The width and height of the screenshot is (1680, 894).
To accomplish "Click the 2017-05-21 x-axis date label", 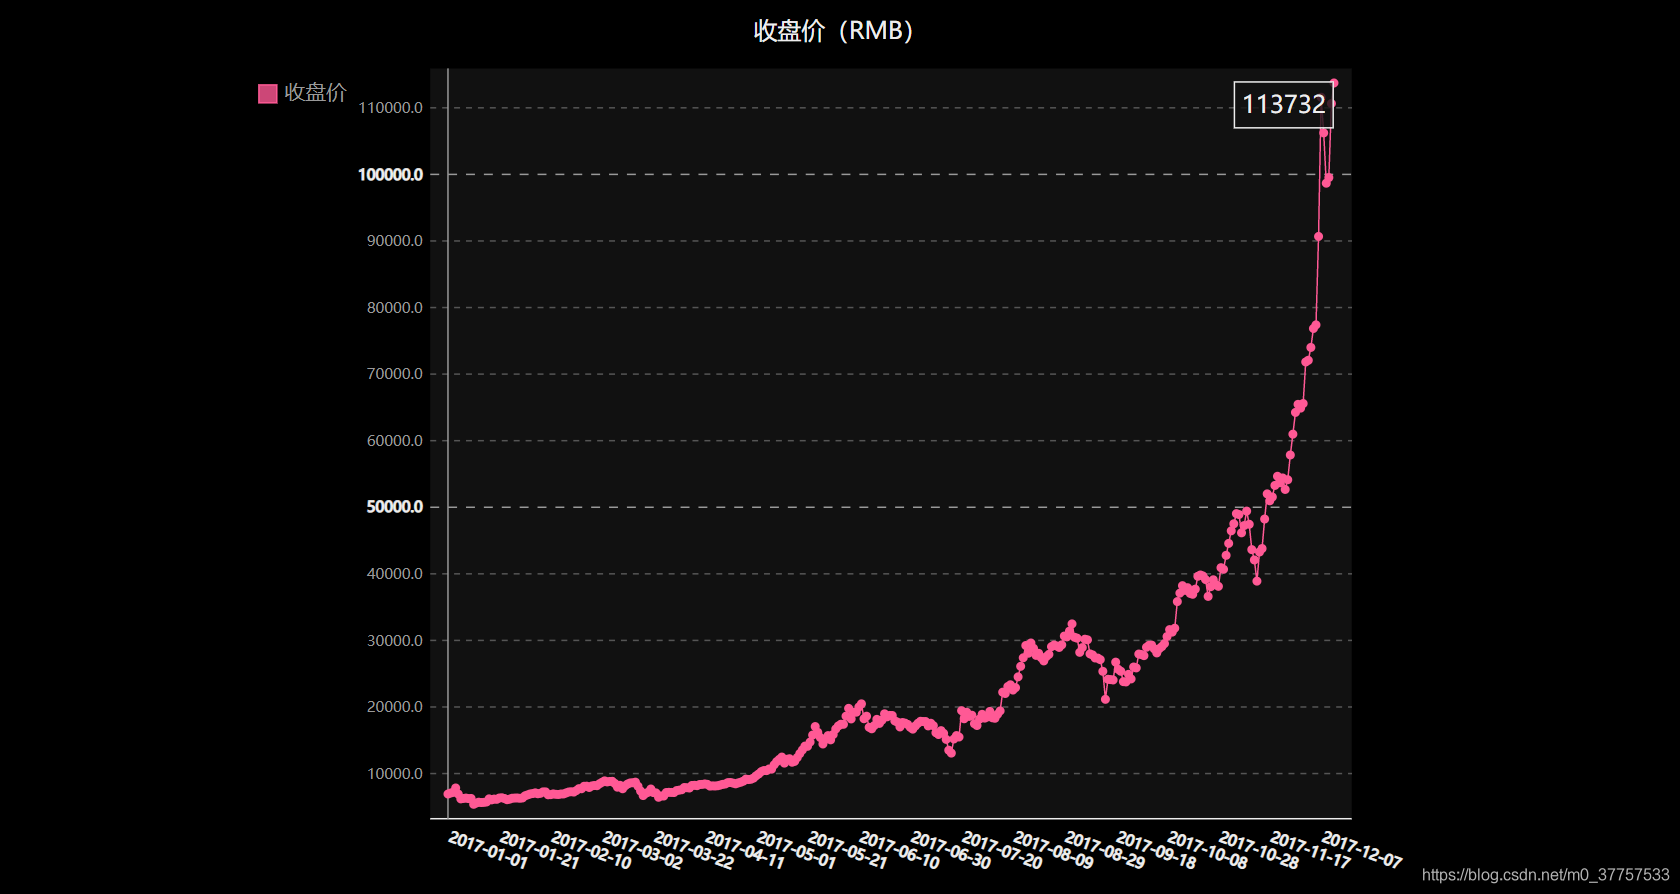I will pyautogui.click(x=848, y=850).
